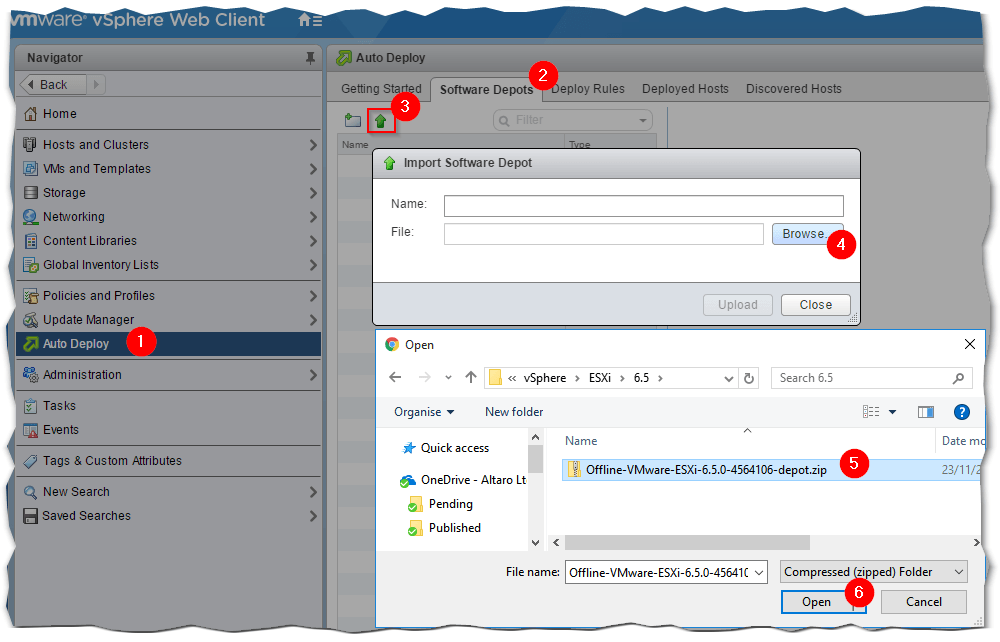
Task: Expand the Networking chevron
Action: tap(313, 217)
